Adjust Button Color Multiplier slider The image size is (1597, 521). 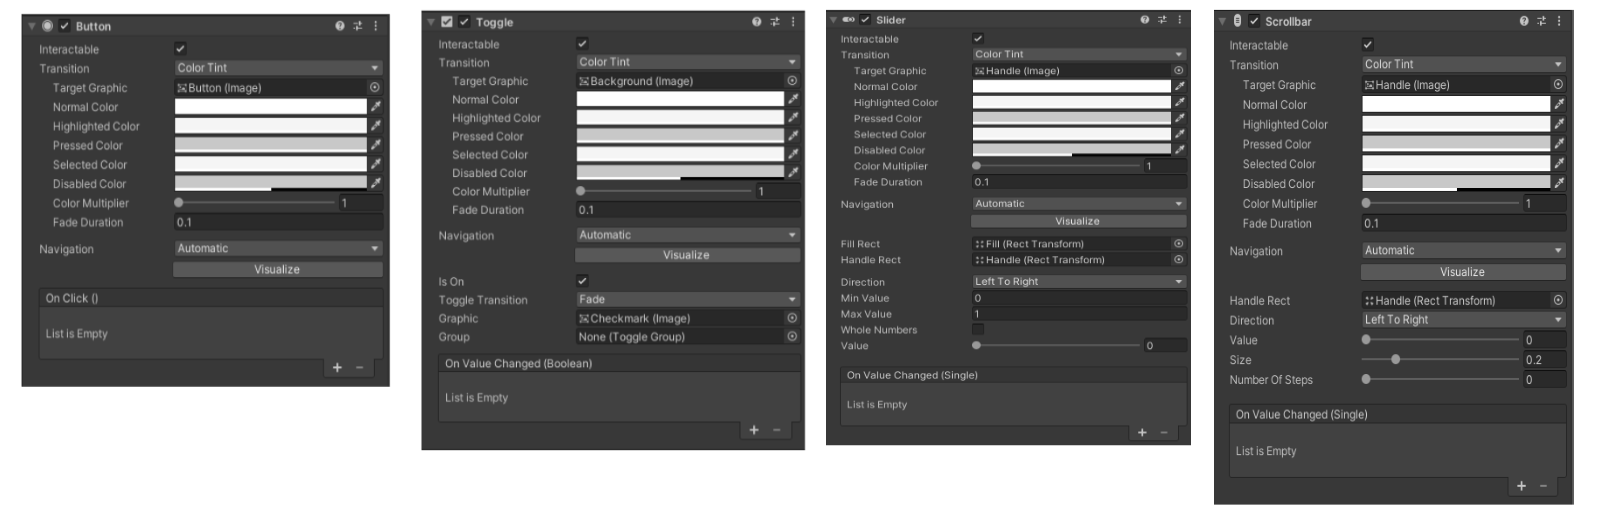255,203
